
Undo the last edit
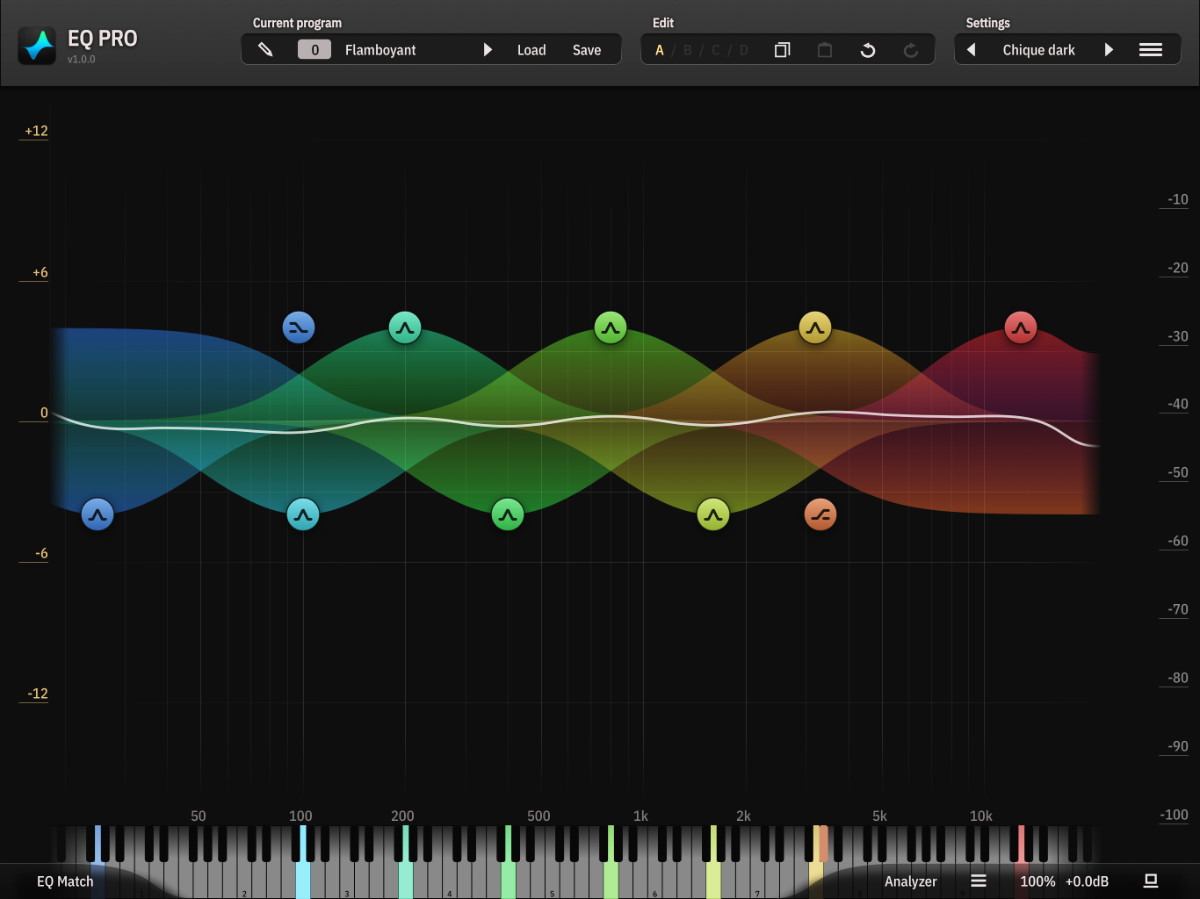[868, 49]
